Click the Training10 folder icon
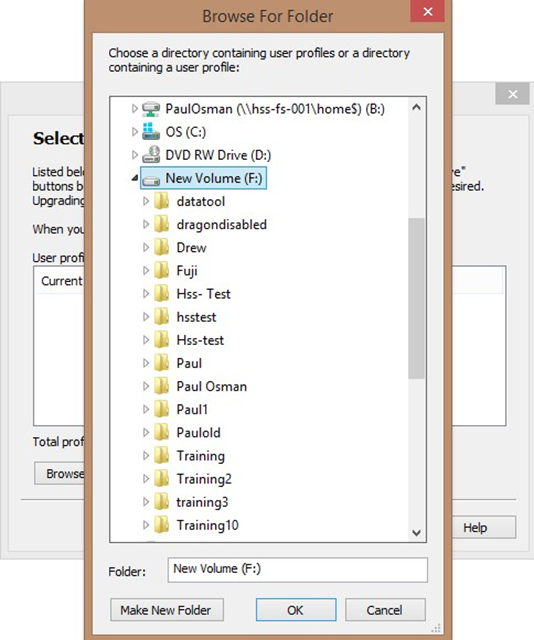 click(162, 525)
